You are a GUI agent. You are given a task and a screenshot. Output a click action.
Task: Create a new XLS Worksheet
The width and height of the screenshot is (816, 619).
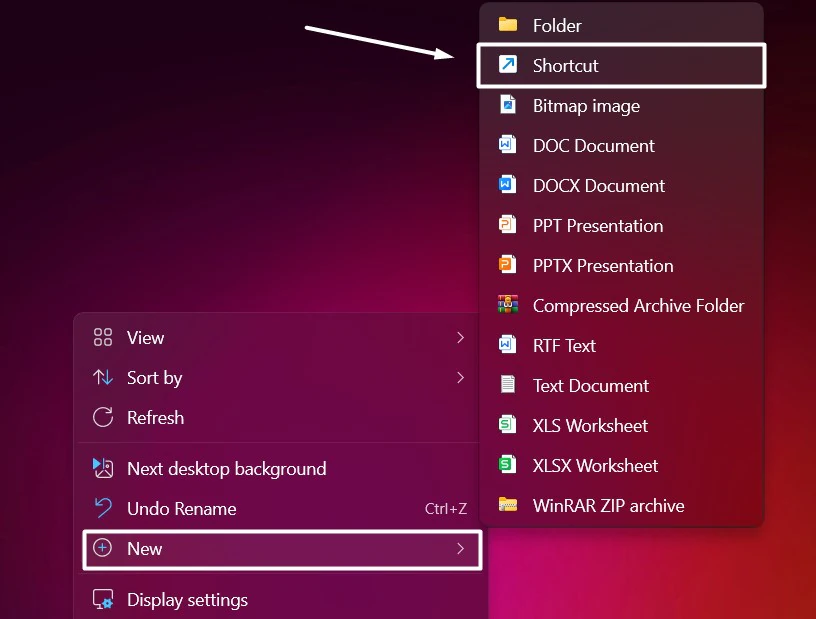click(x=621, y=426)
